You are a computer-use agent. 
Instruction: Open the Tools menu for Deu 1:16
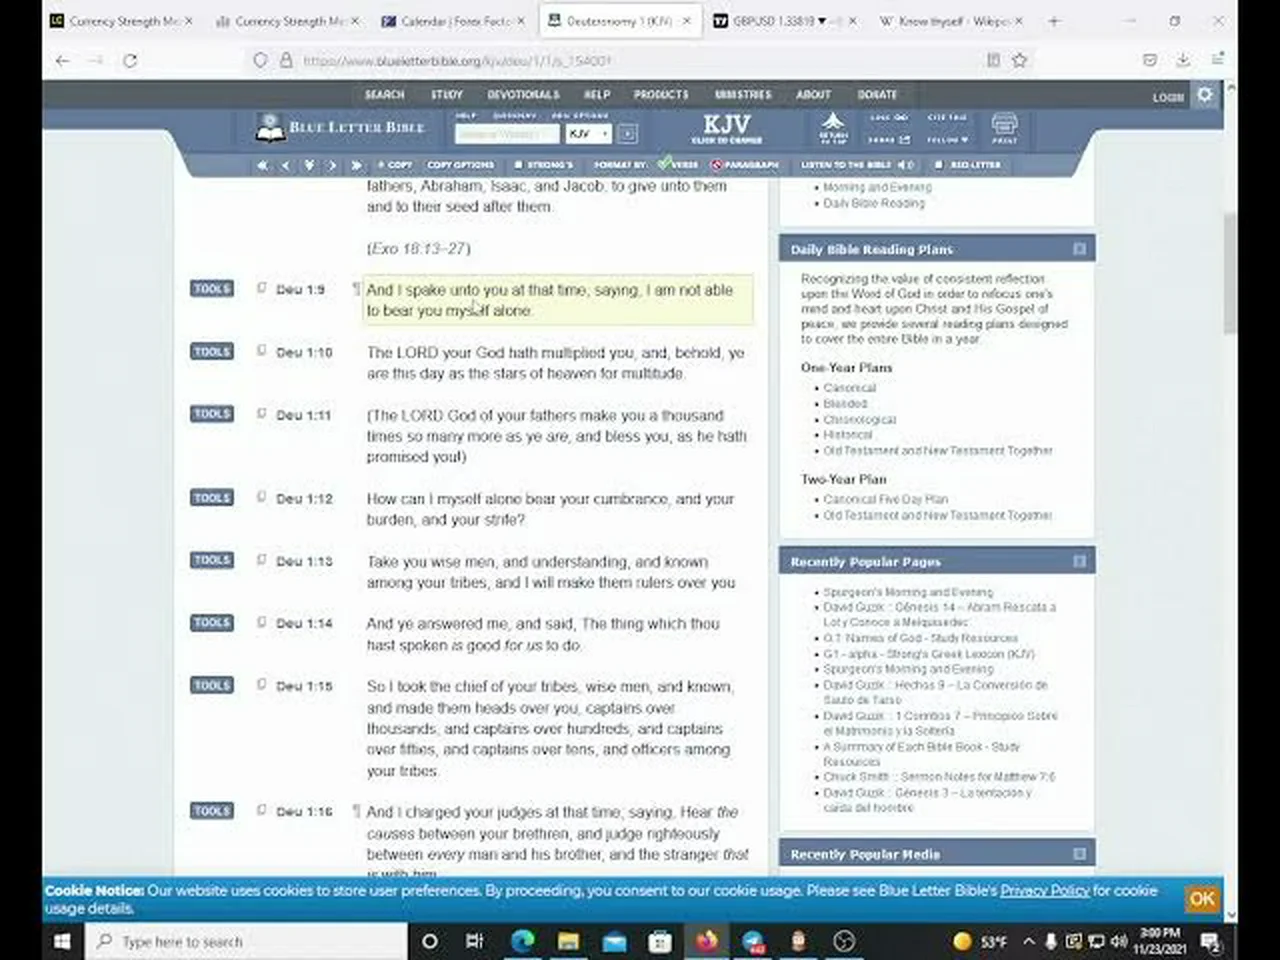[x=212, y=810]
